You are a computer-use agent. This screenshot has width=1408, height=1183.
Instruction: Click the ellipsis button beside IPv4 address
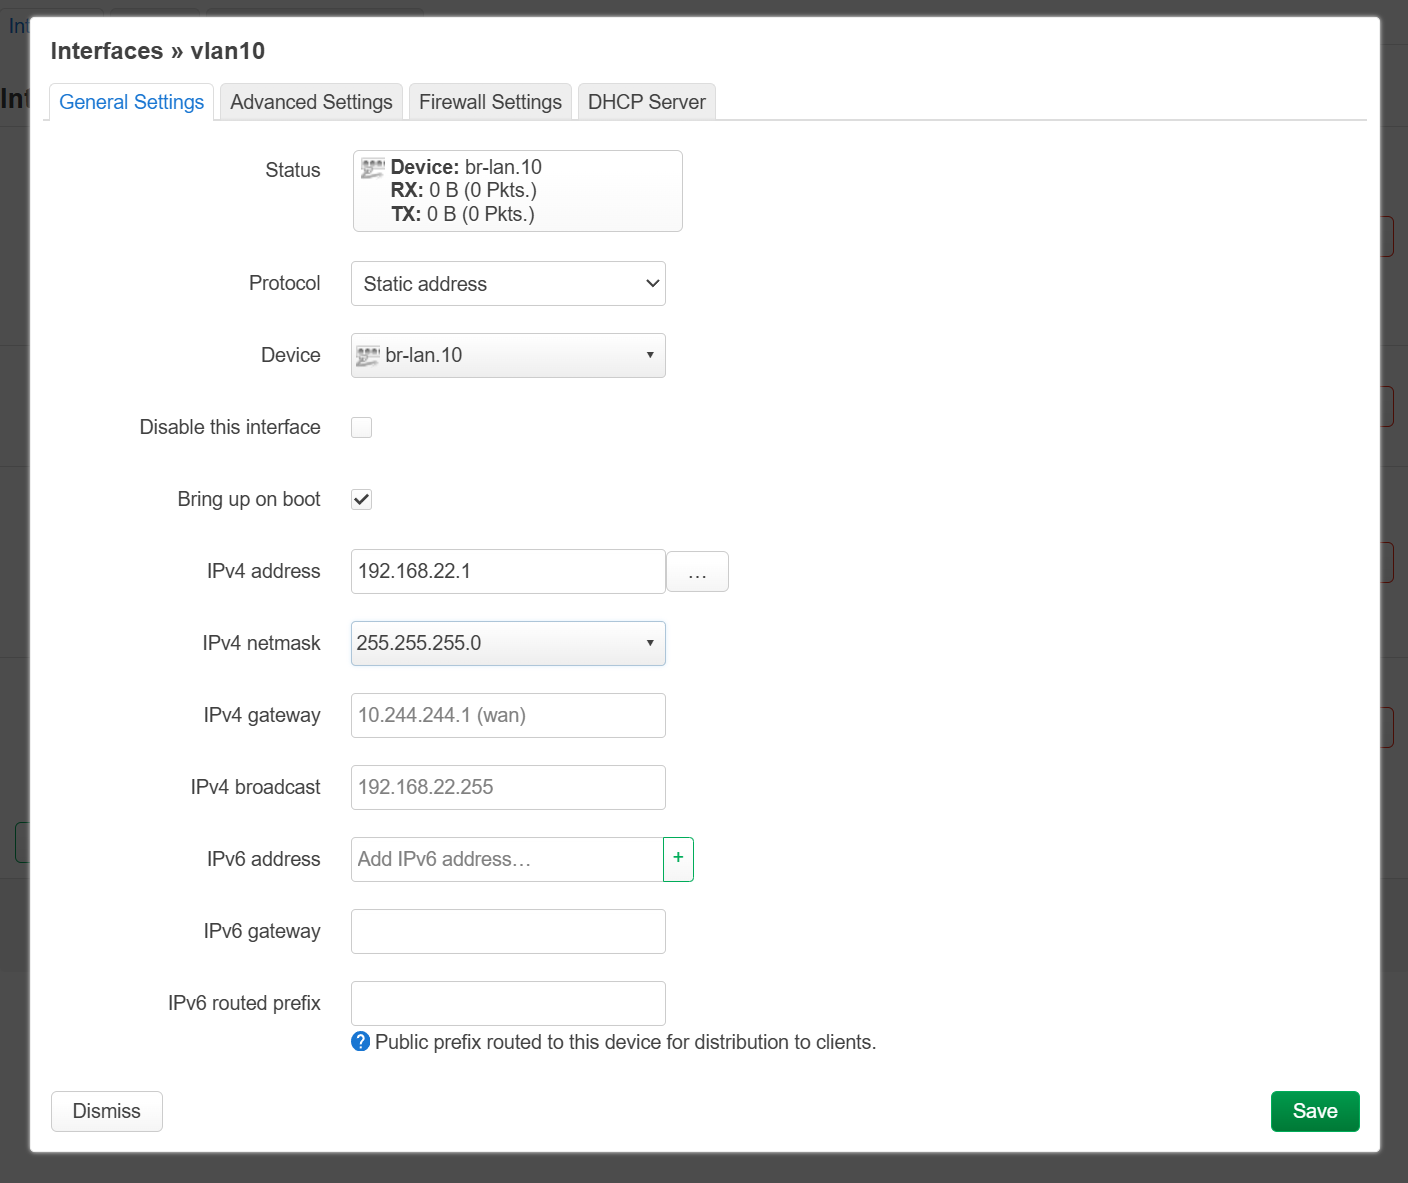tap(697, 572)
